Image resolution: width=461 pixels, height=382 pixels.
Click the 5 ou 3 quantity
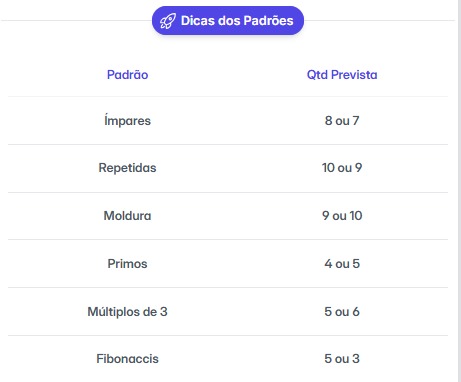click(x=342, y=359)
